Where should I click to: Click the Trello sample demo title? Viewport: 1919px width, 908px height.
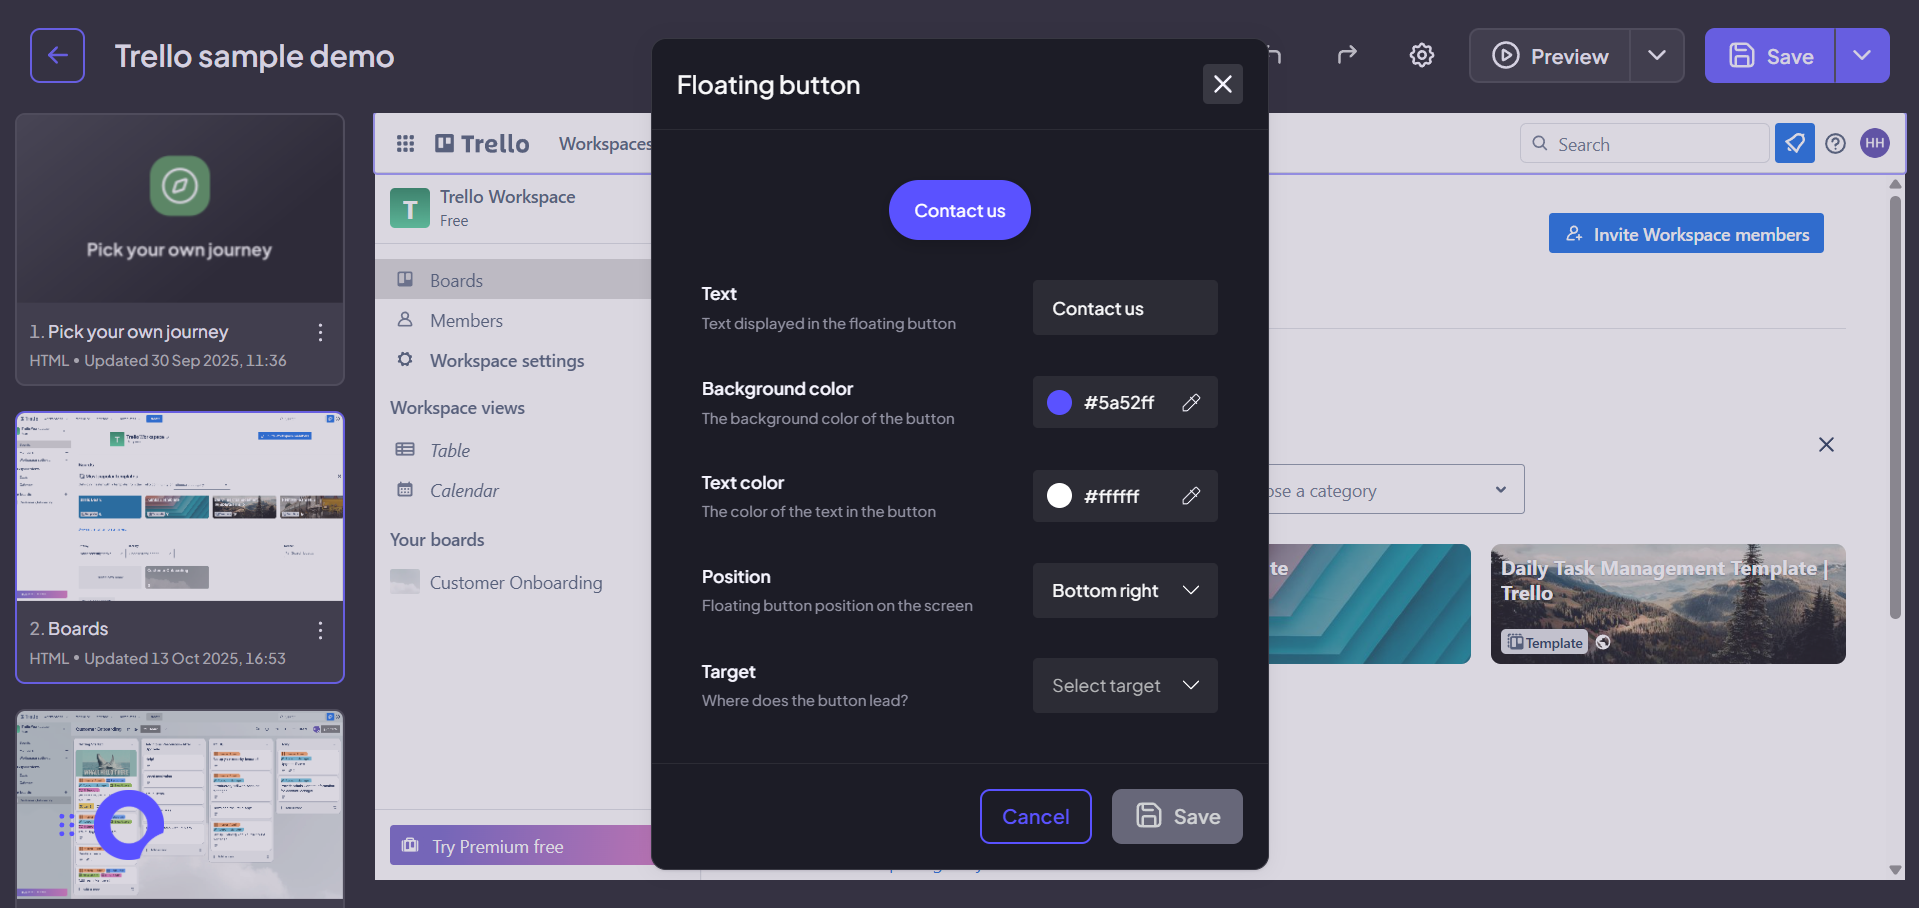[x=254, y=56]
